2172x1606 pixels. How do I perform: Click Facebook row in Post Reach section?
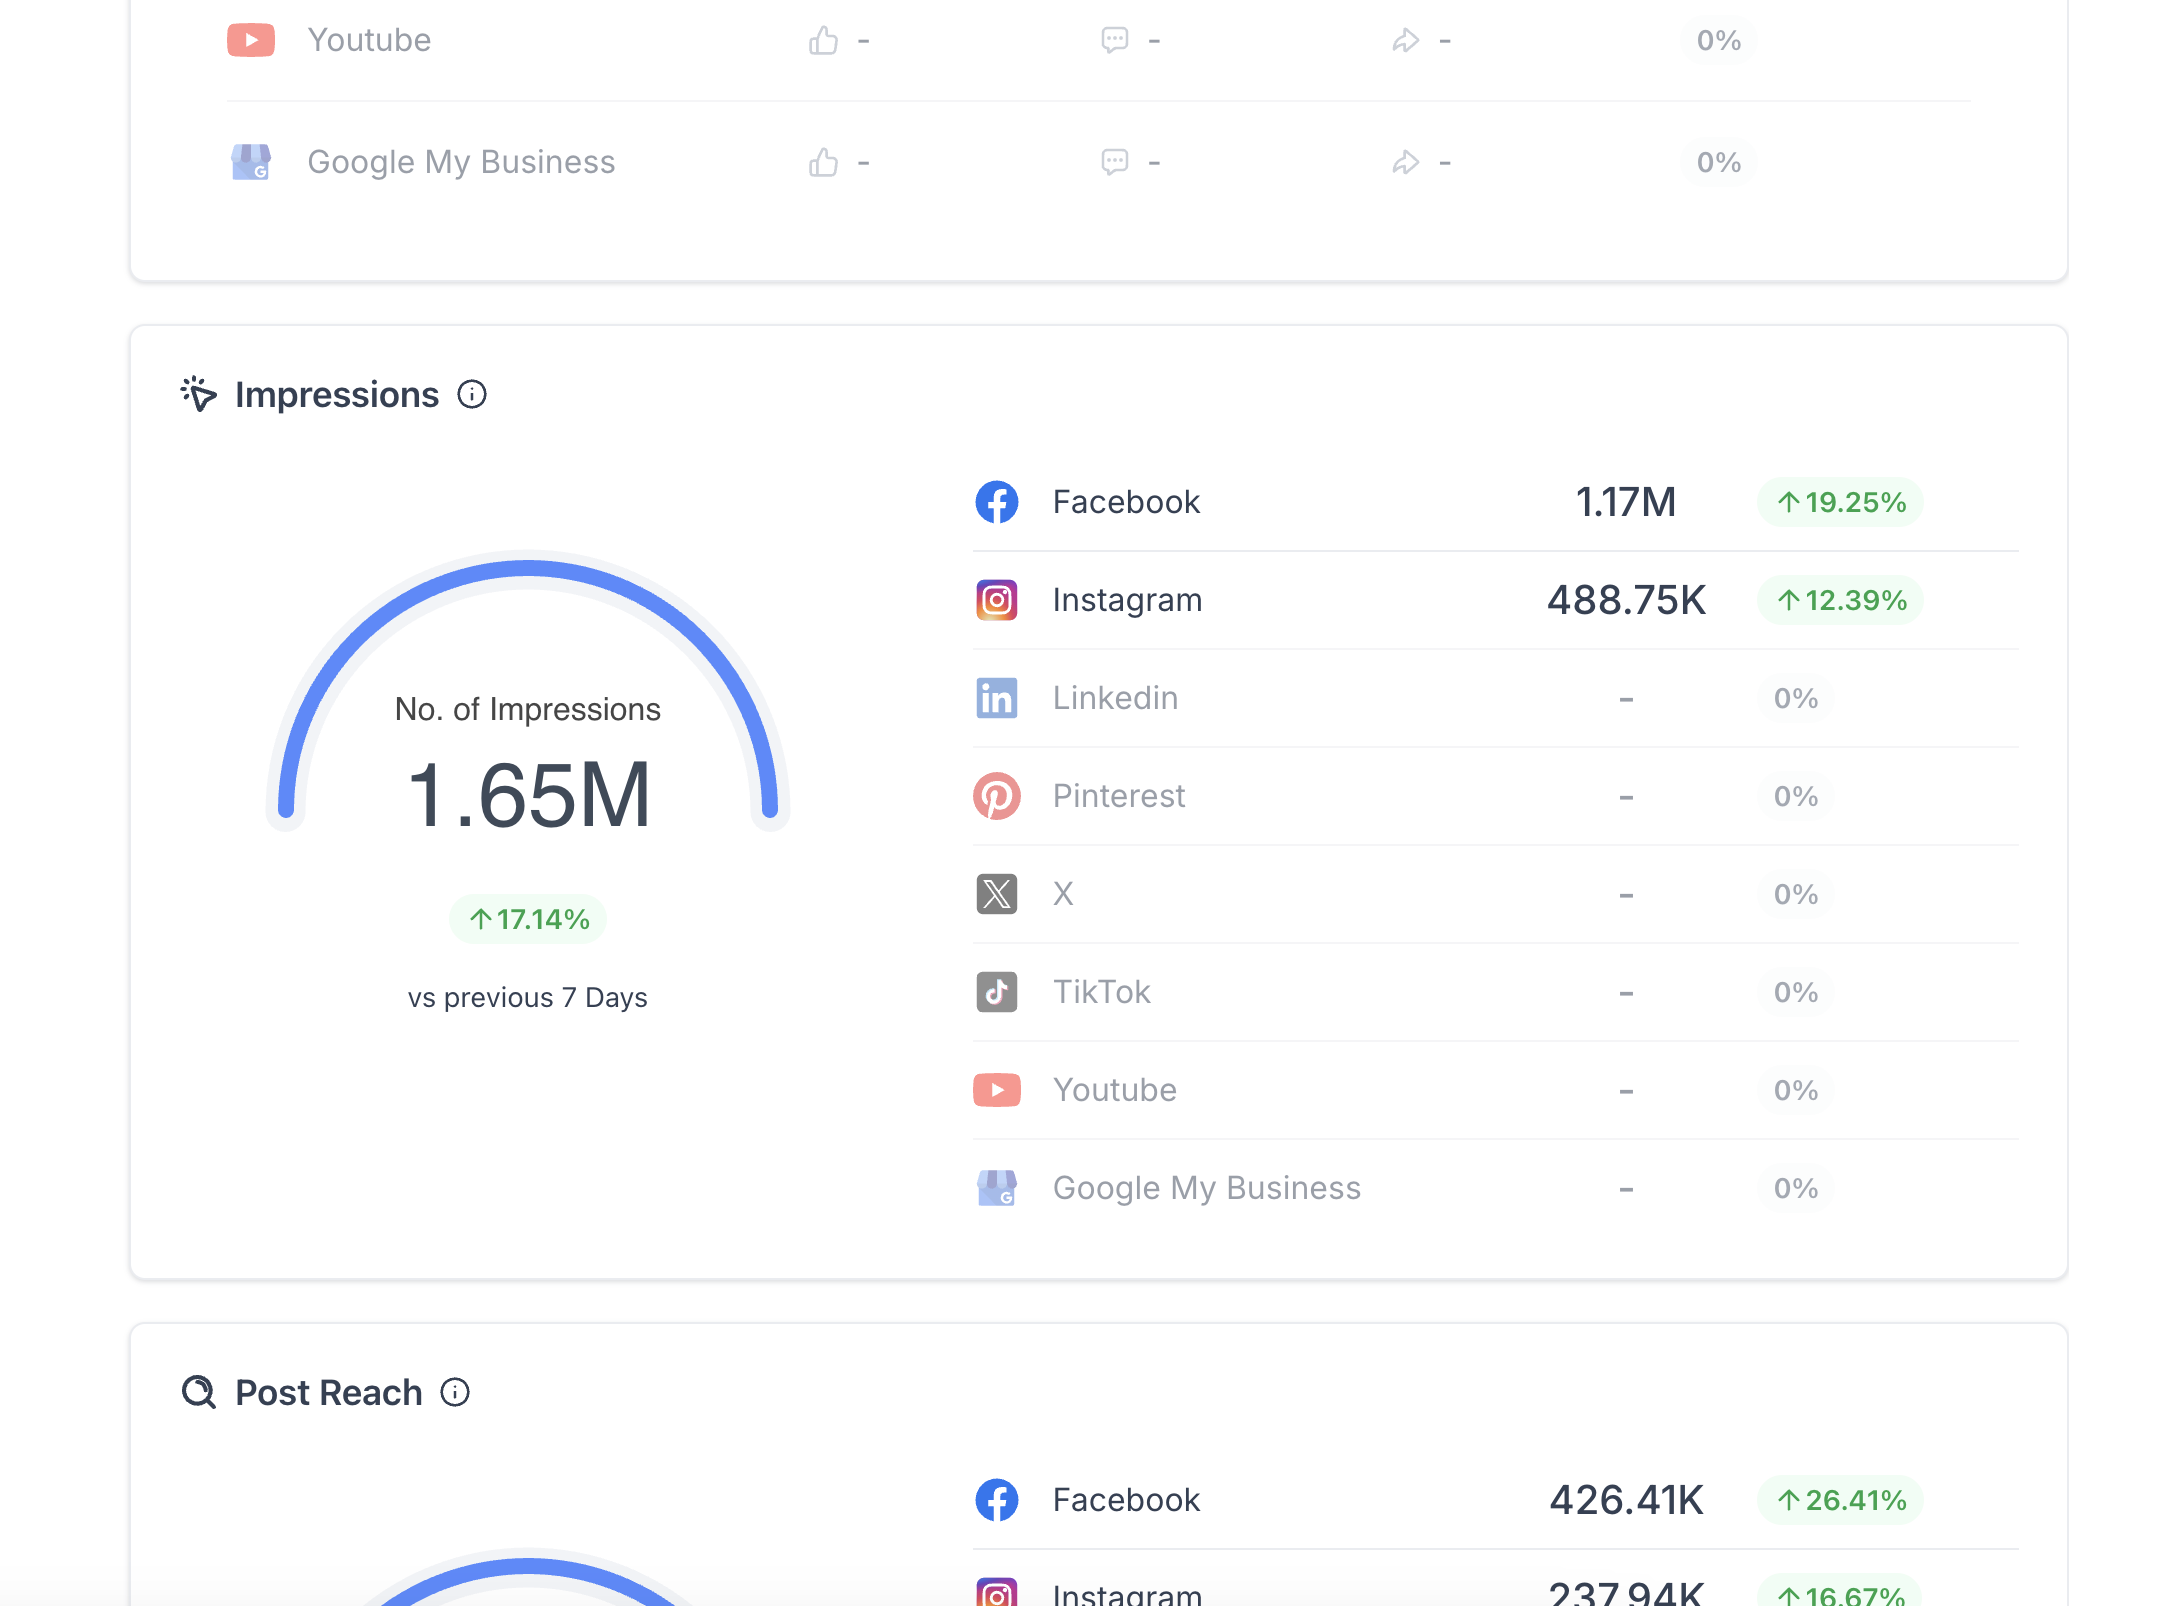tap(1126, 1500)
